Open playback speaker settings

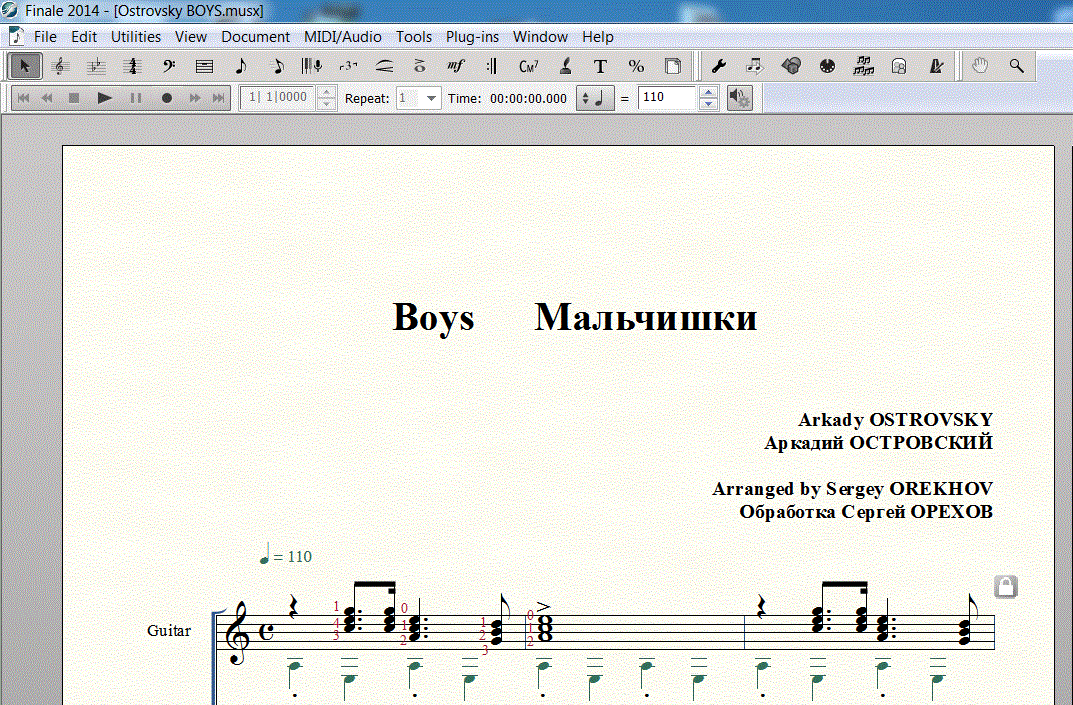(x=740, y=98)
